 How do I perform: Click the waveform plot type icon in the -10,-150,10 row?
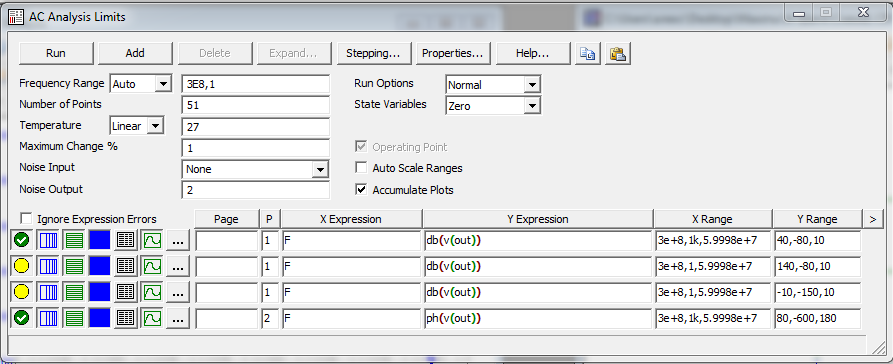point(151,292)
